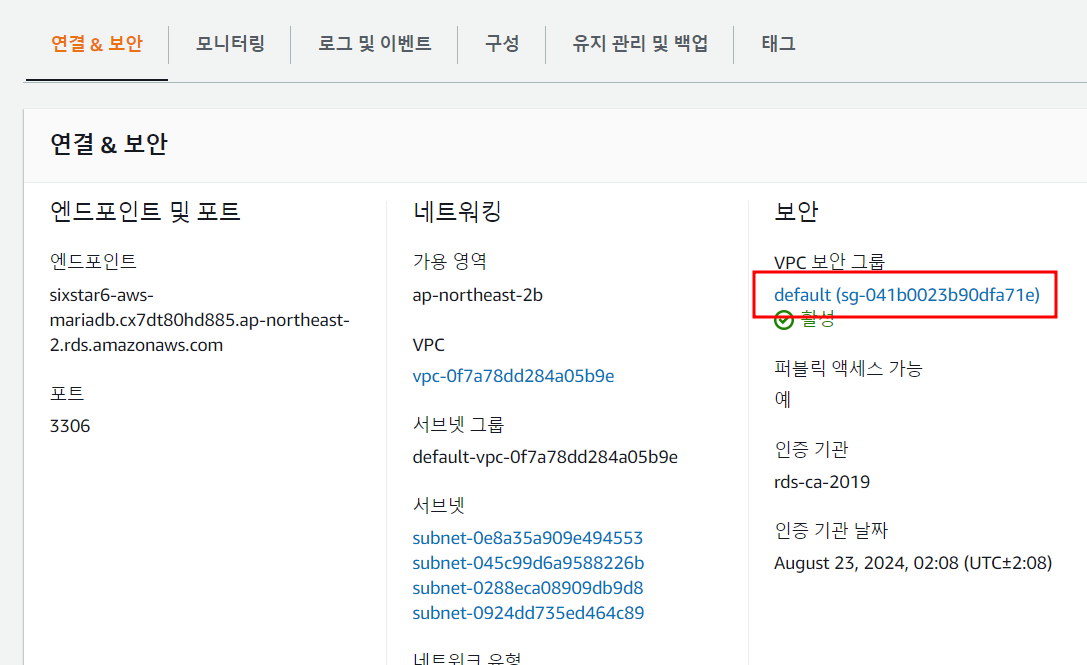Image resolution: width=1087 pixels, height=665 pixels.
Task: Go to 유지 관리 및 백업 tab
Action: 640,44
